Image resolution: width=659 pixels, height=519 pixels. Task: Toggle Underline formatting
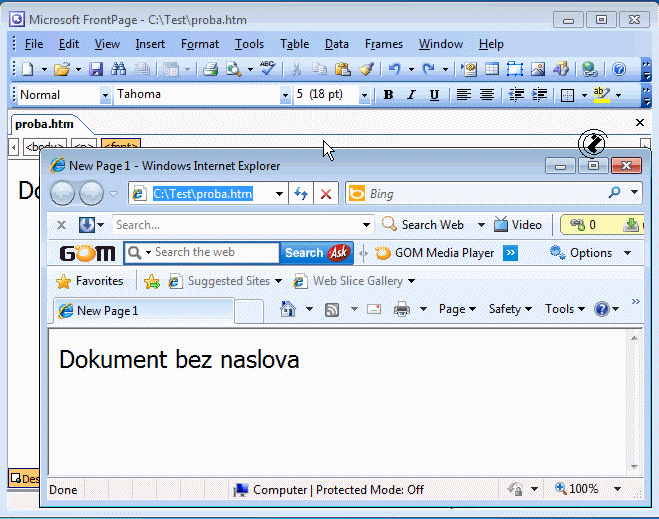pos(434,95)
